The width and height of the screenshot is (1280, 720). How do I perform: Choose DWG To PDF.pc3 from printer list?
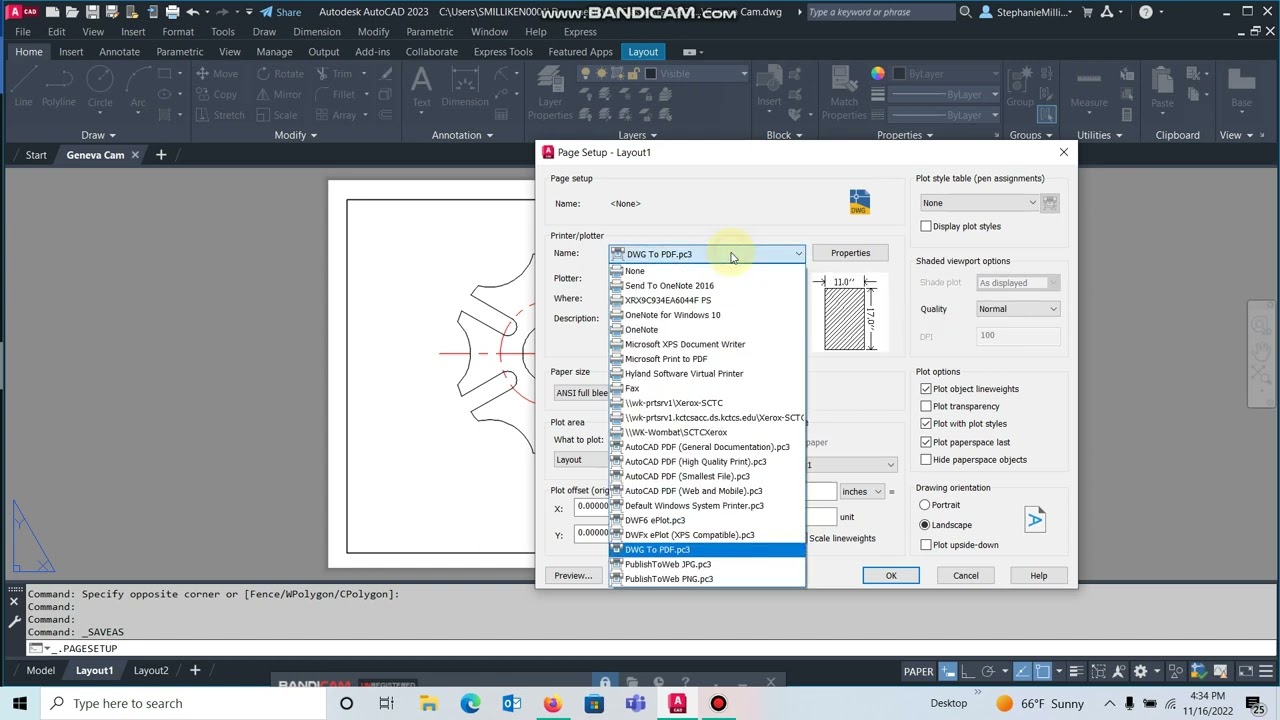tap(707, 550)
